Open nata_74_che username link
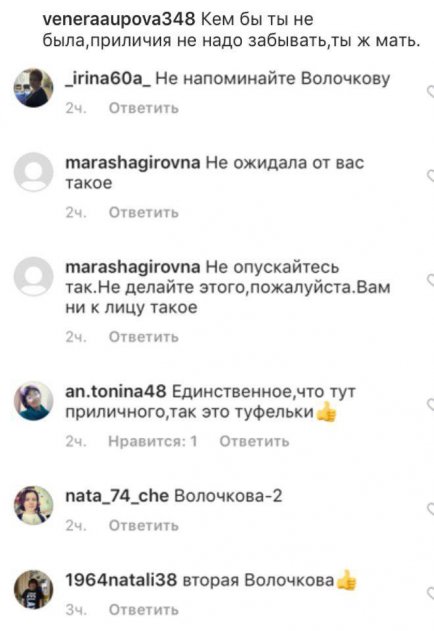Screen dimensions: 434x631 pos(117,496)
